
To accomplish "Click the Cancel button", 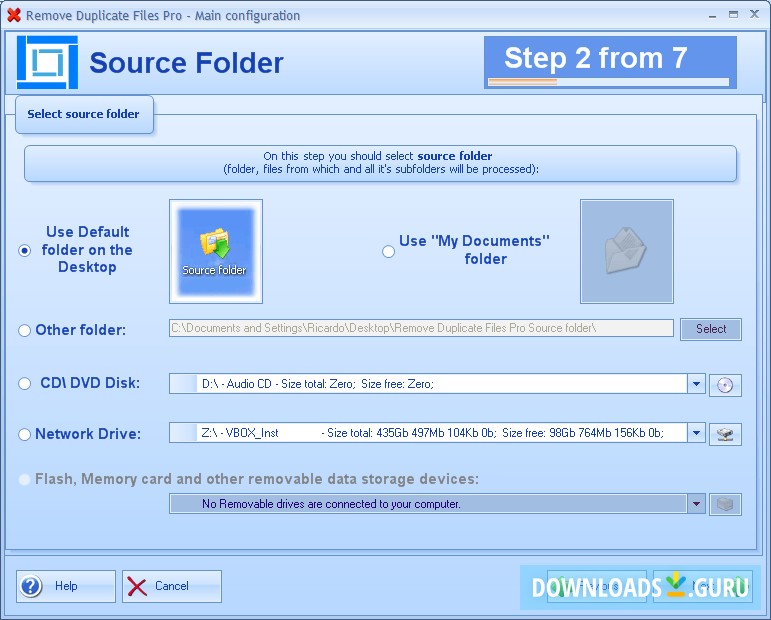I will tap(172, 586).
